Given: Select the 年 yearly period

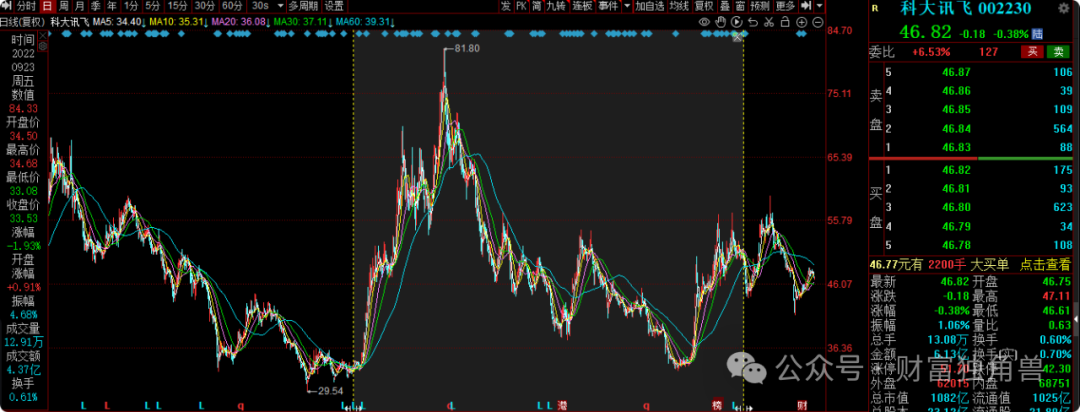Looking at the screenshot, I should [x=112, y=6].
